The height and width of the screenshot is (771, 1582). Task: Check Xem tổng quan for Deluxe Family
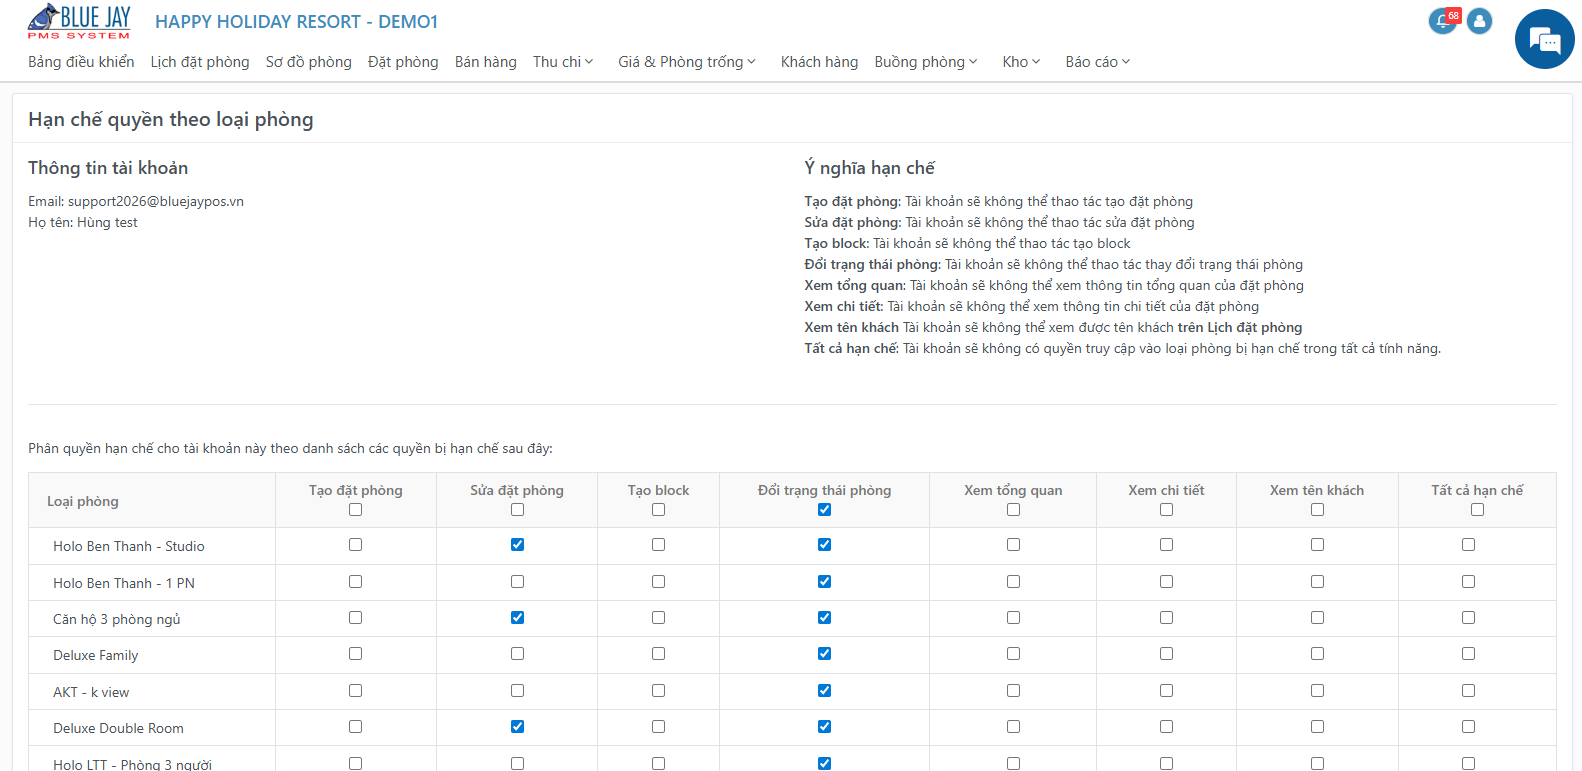tap(1013, 654)
